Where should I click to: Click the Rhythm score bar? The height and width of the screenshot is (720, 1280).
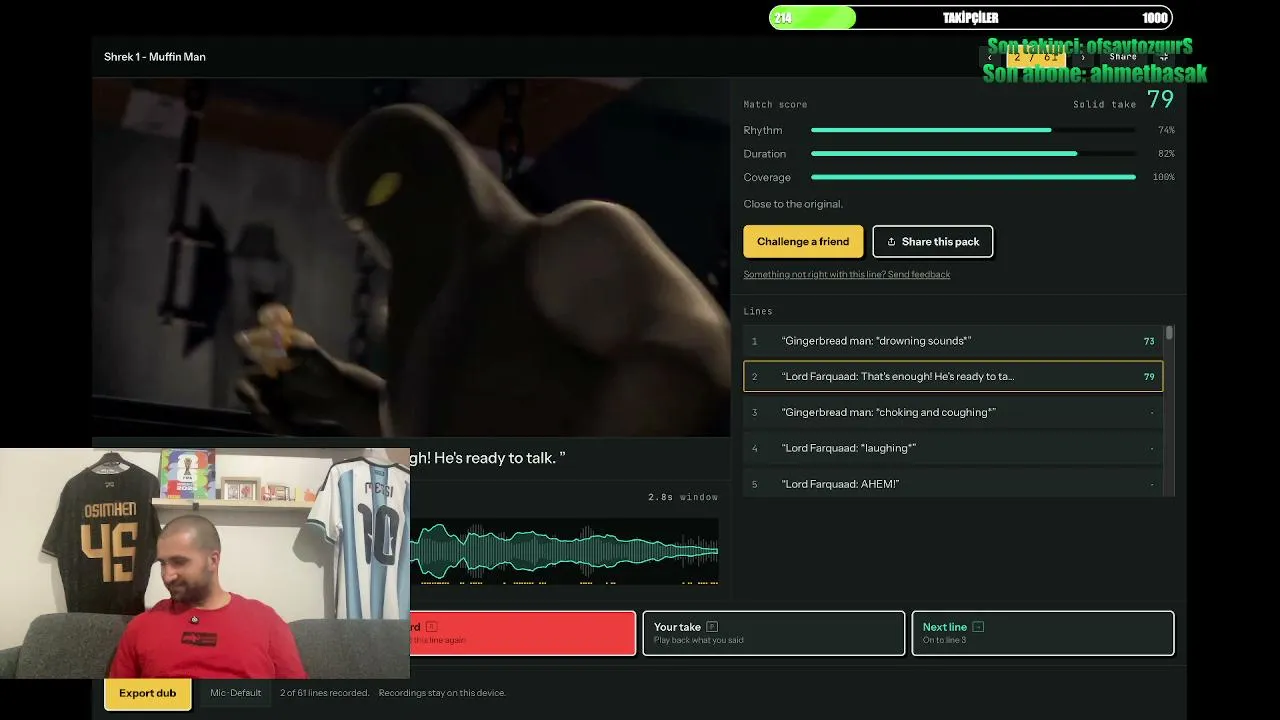point(973,130)
